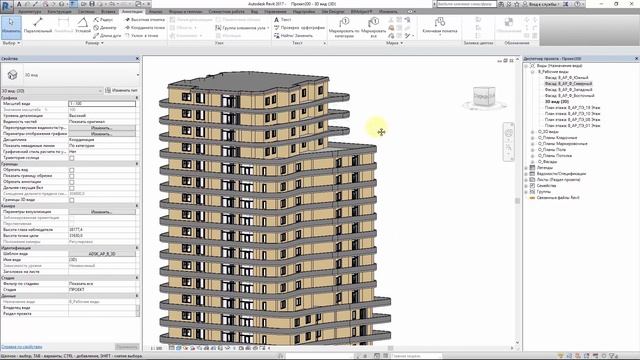Click Маркировать по категории tag tool
640x360 pixels.
(x=344, y=27)
